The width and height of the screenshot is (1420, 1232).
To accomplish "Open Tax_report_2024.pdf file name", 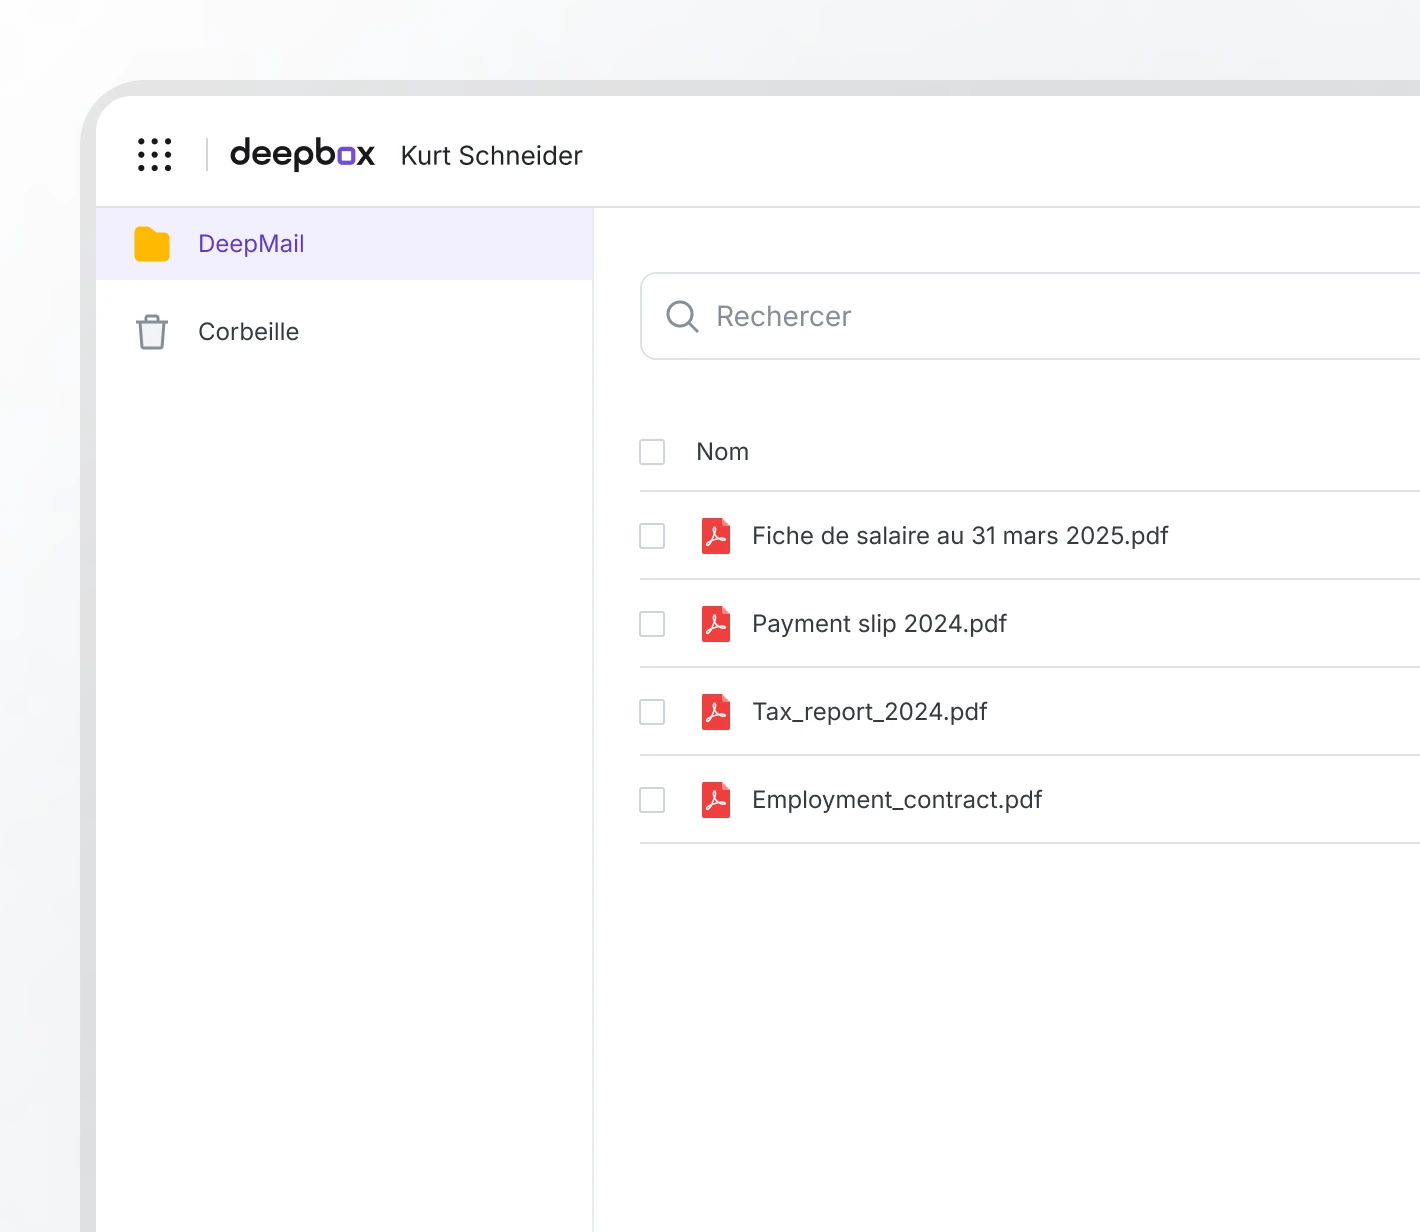I will tap(869, 712).
